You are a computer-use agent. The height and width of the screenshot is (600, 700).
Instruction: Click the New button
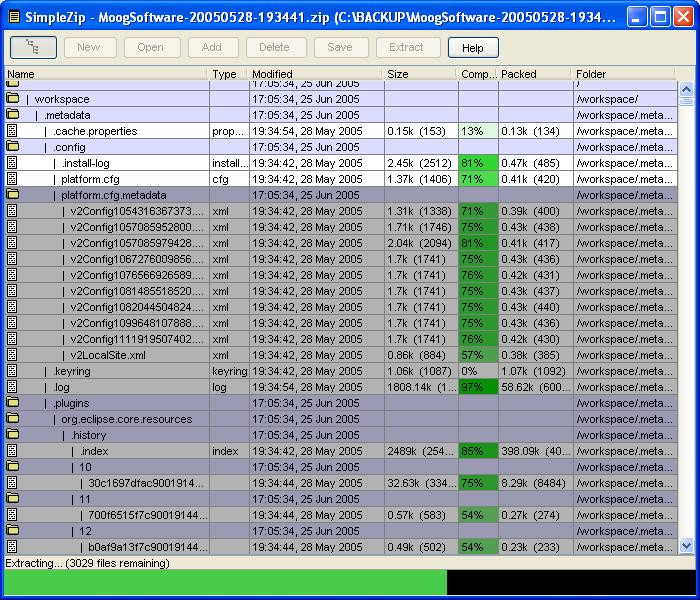90,47
